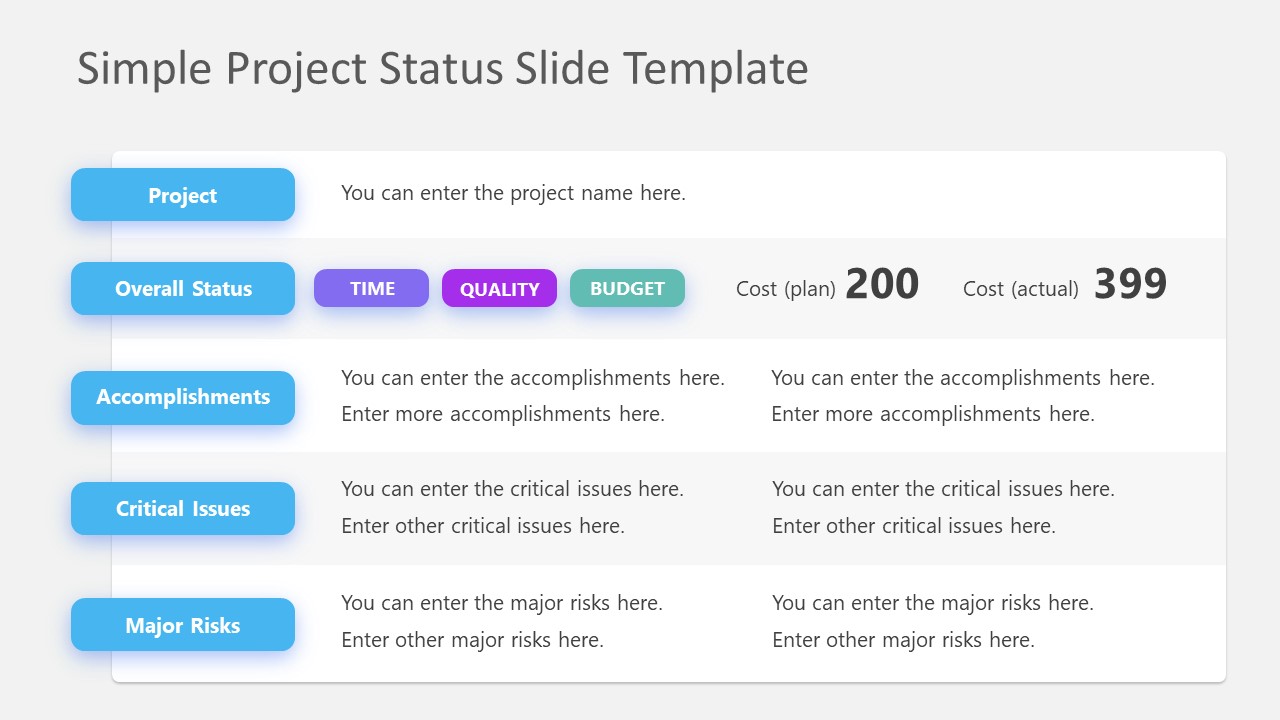The width and height of the screenshot is (1280, 720).
Task: Click the teal BUDGET status badge
Action: pyautogui.click(x=627, y=288)
